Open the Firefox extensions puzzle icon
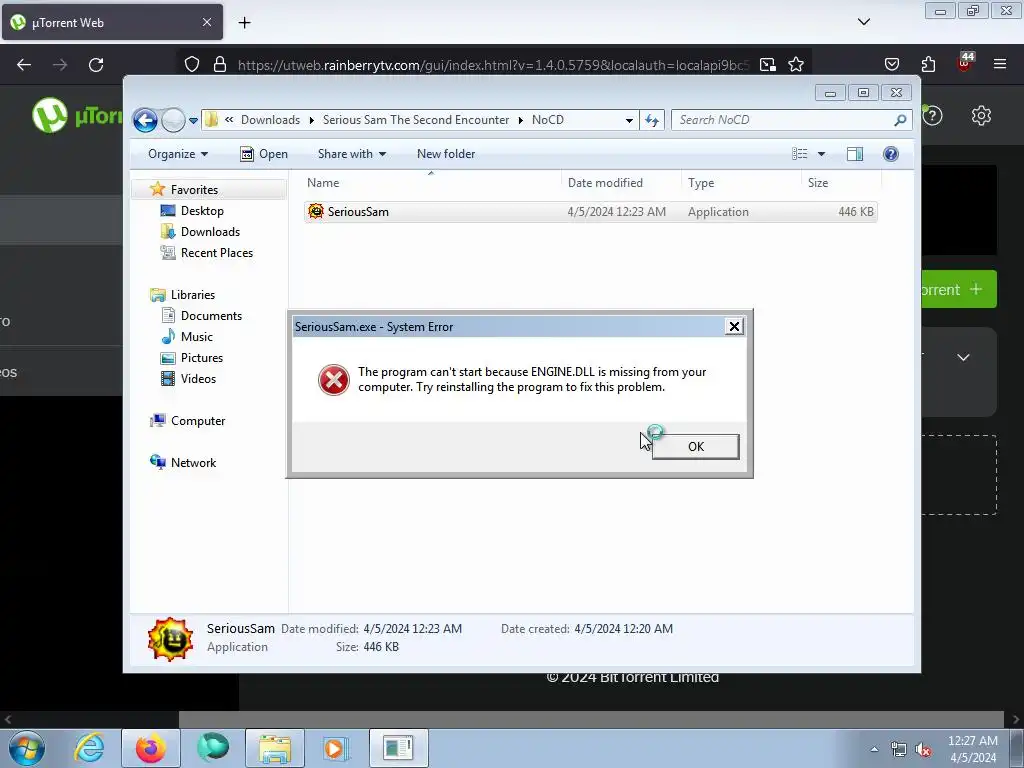This screenshot has height=768, width=1024. (x=928, y=64)
